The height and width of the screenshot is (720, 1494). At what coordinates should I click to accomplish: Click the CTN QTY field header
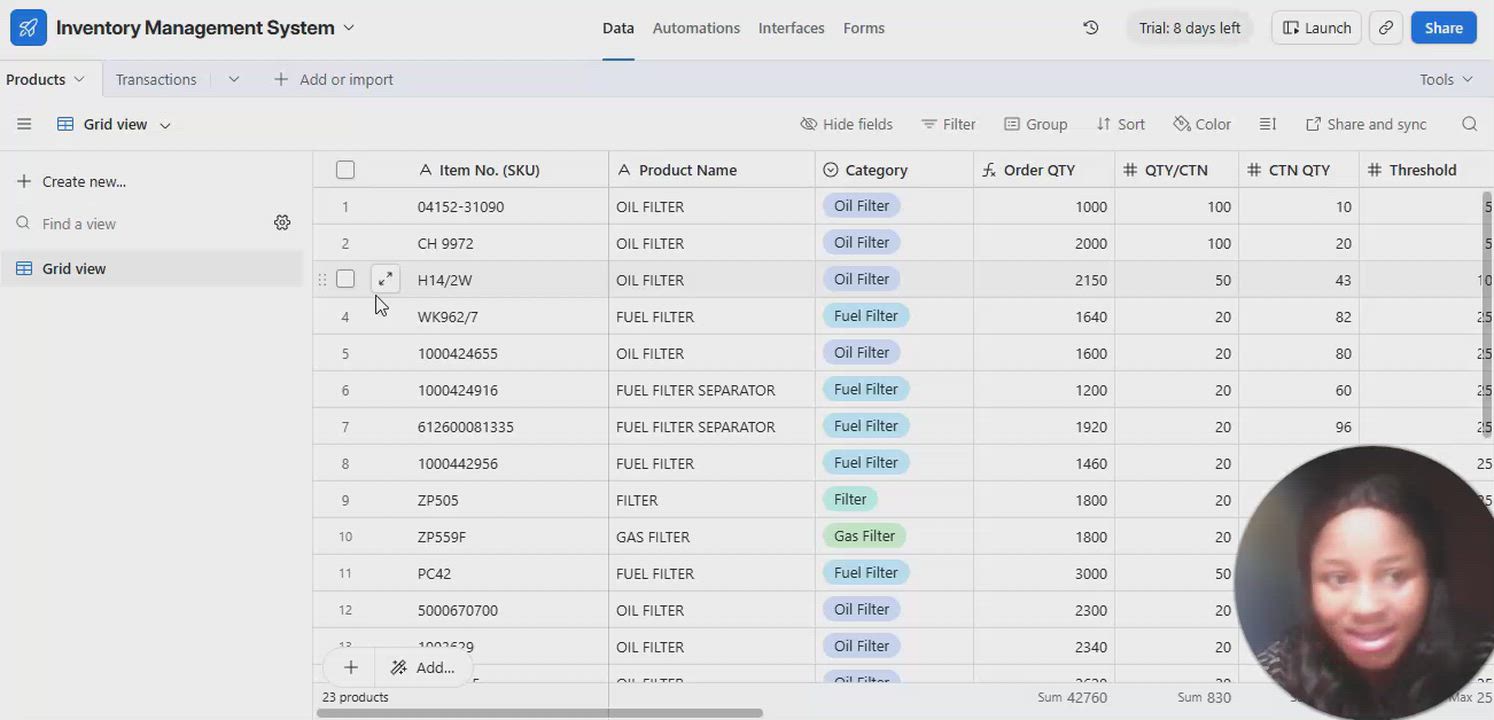point(1298,170)
